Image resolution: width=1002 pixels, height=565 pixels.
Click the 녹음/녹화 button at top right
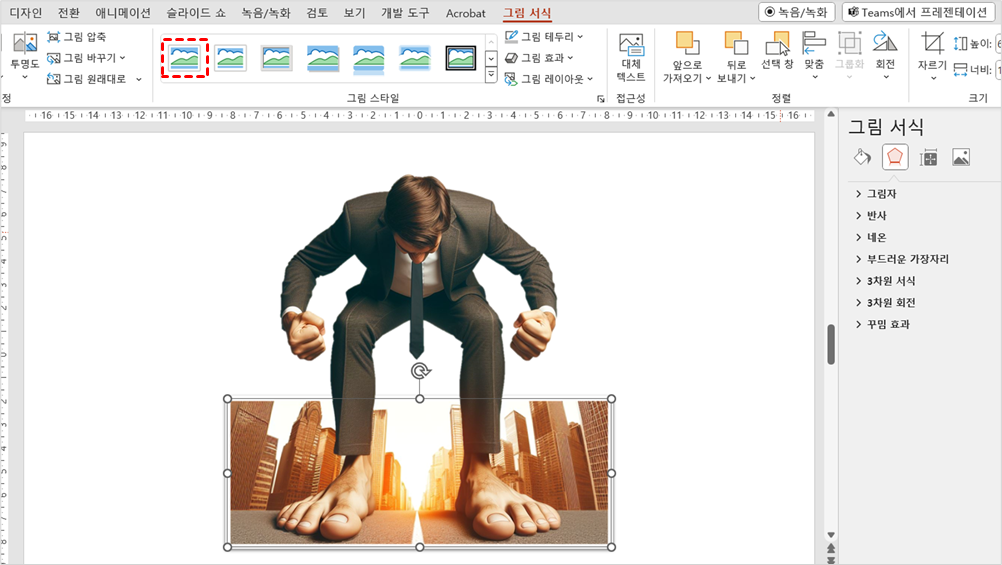[x=796, y=12]
